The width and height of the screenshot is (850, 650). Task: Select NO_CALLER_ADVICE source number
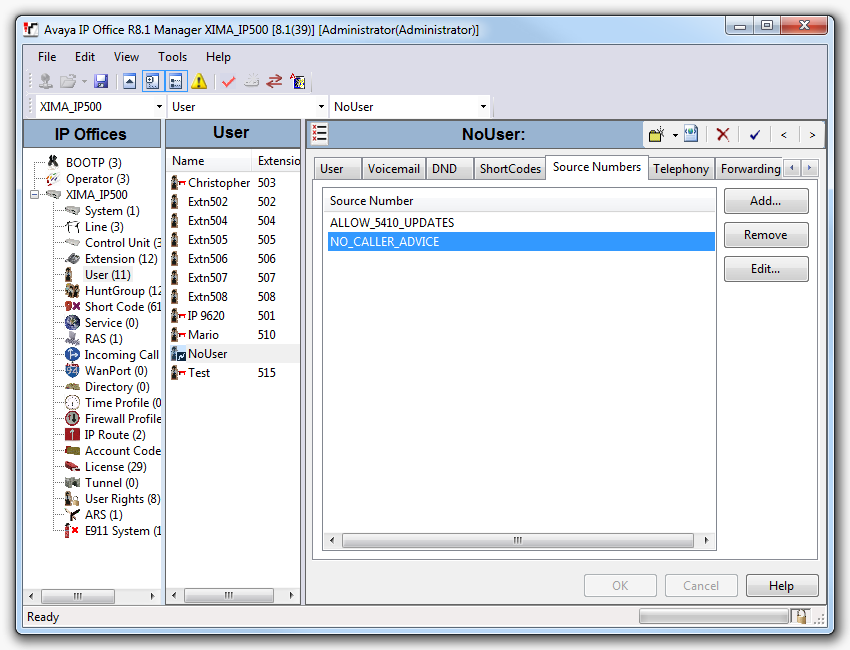click(521, 242)
